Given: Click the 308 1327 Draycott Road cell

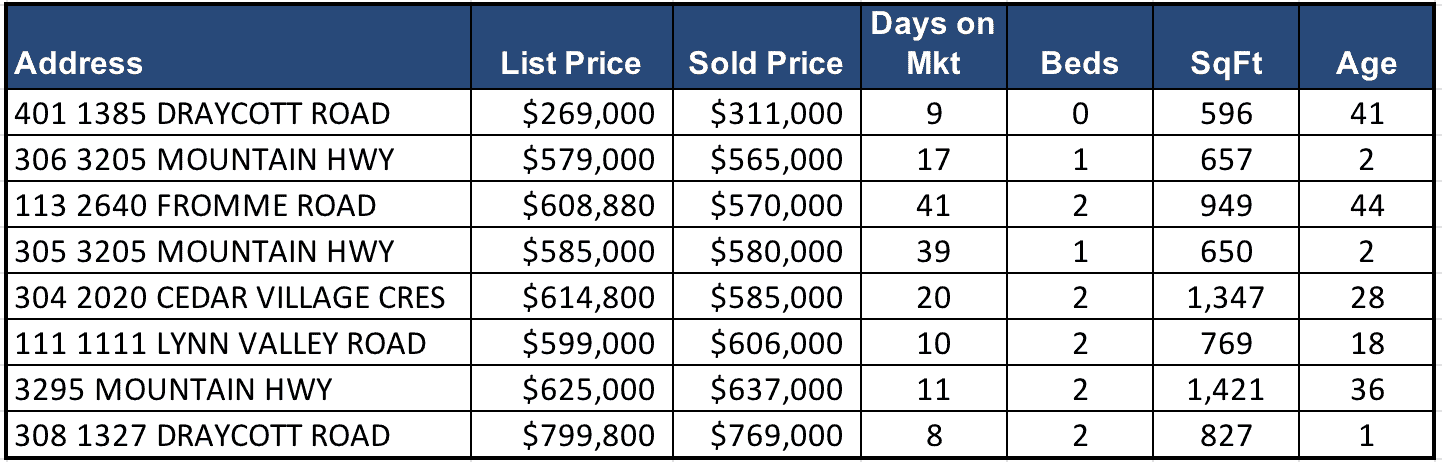Looking at the screenshot, I should 202,436.
